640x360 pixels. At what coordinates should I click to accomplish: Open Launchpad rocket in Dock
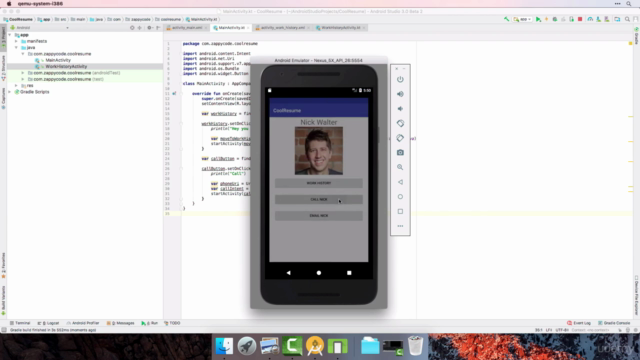click(x=247, y=346)
